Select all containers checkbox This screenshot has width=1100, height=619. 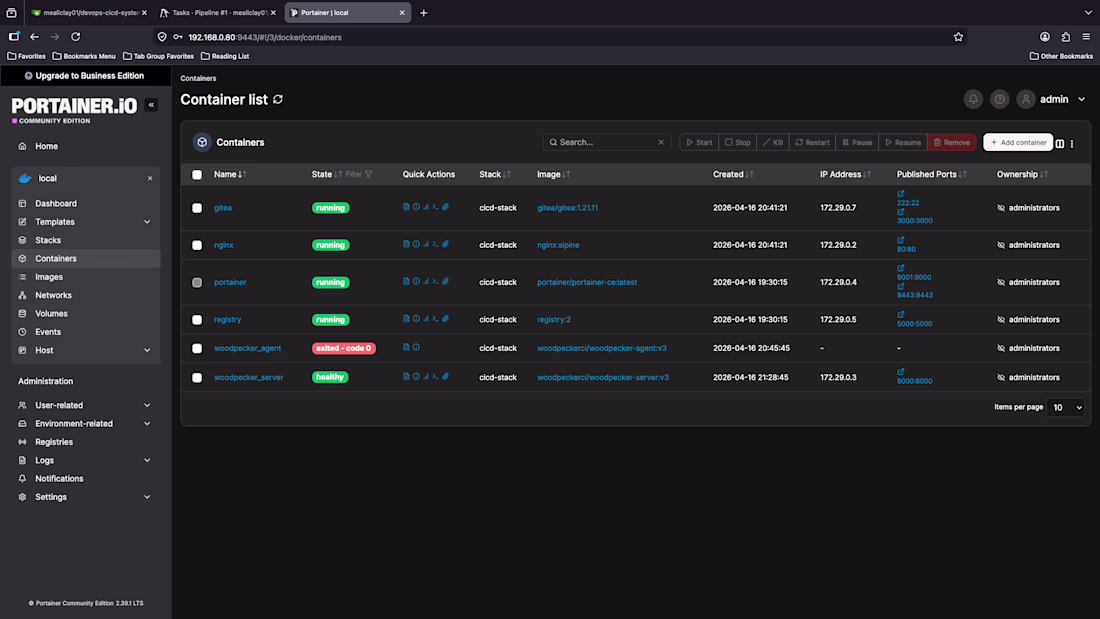click(197, 175)
